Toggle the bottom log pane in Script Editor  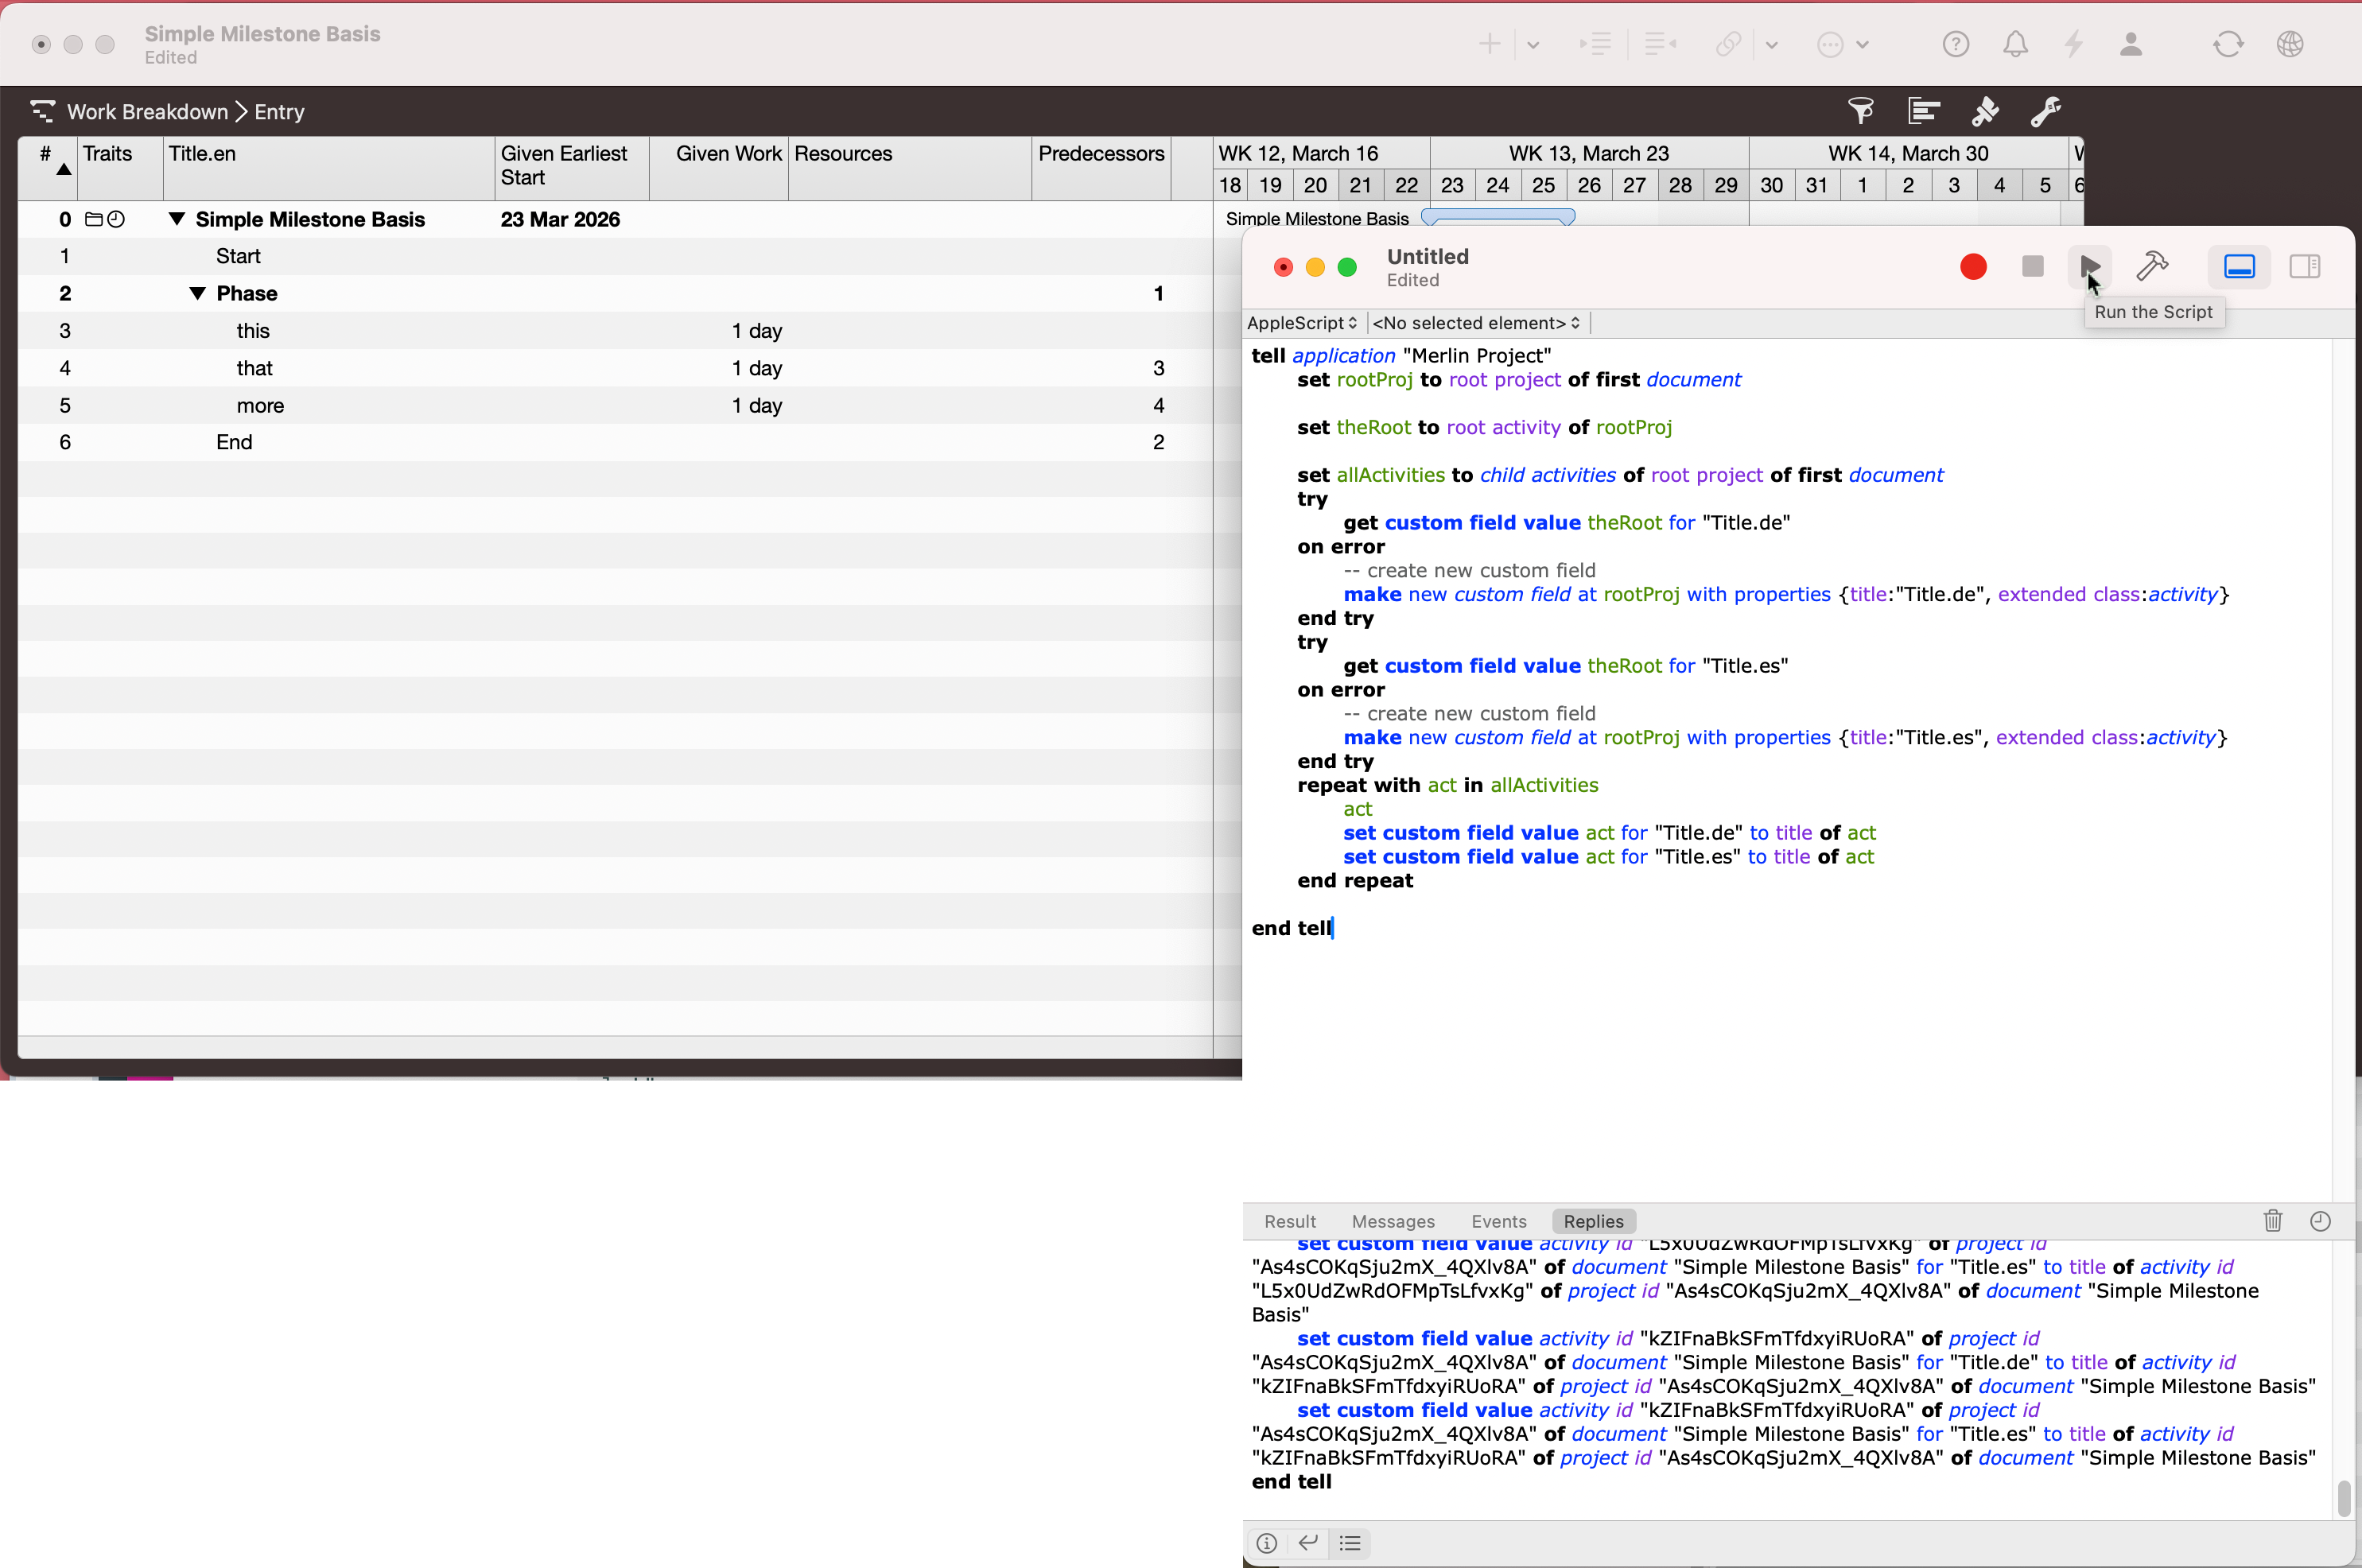click(2239, 267)
